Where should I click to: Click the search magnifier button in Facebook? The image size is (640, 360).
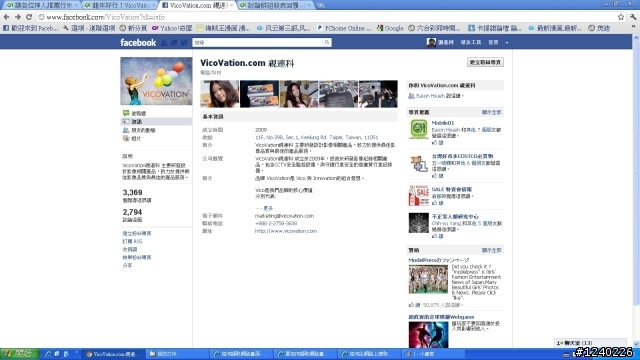pyautogui.click(x=327, y=42)
